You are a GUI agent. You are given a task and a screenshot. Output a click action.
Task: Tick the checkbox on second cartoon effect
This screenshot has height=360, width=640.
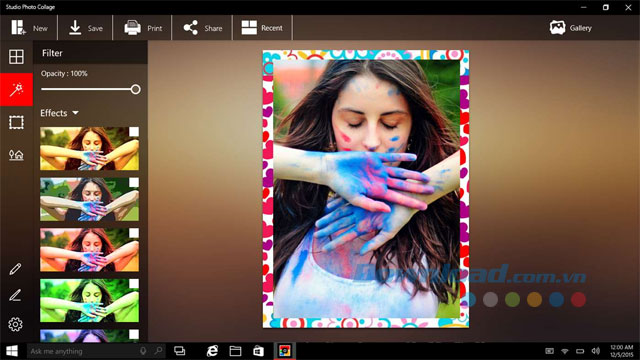click(134, 182)
